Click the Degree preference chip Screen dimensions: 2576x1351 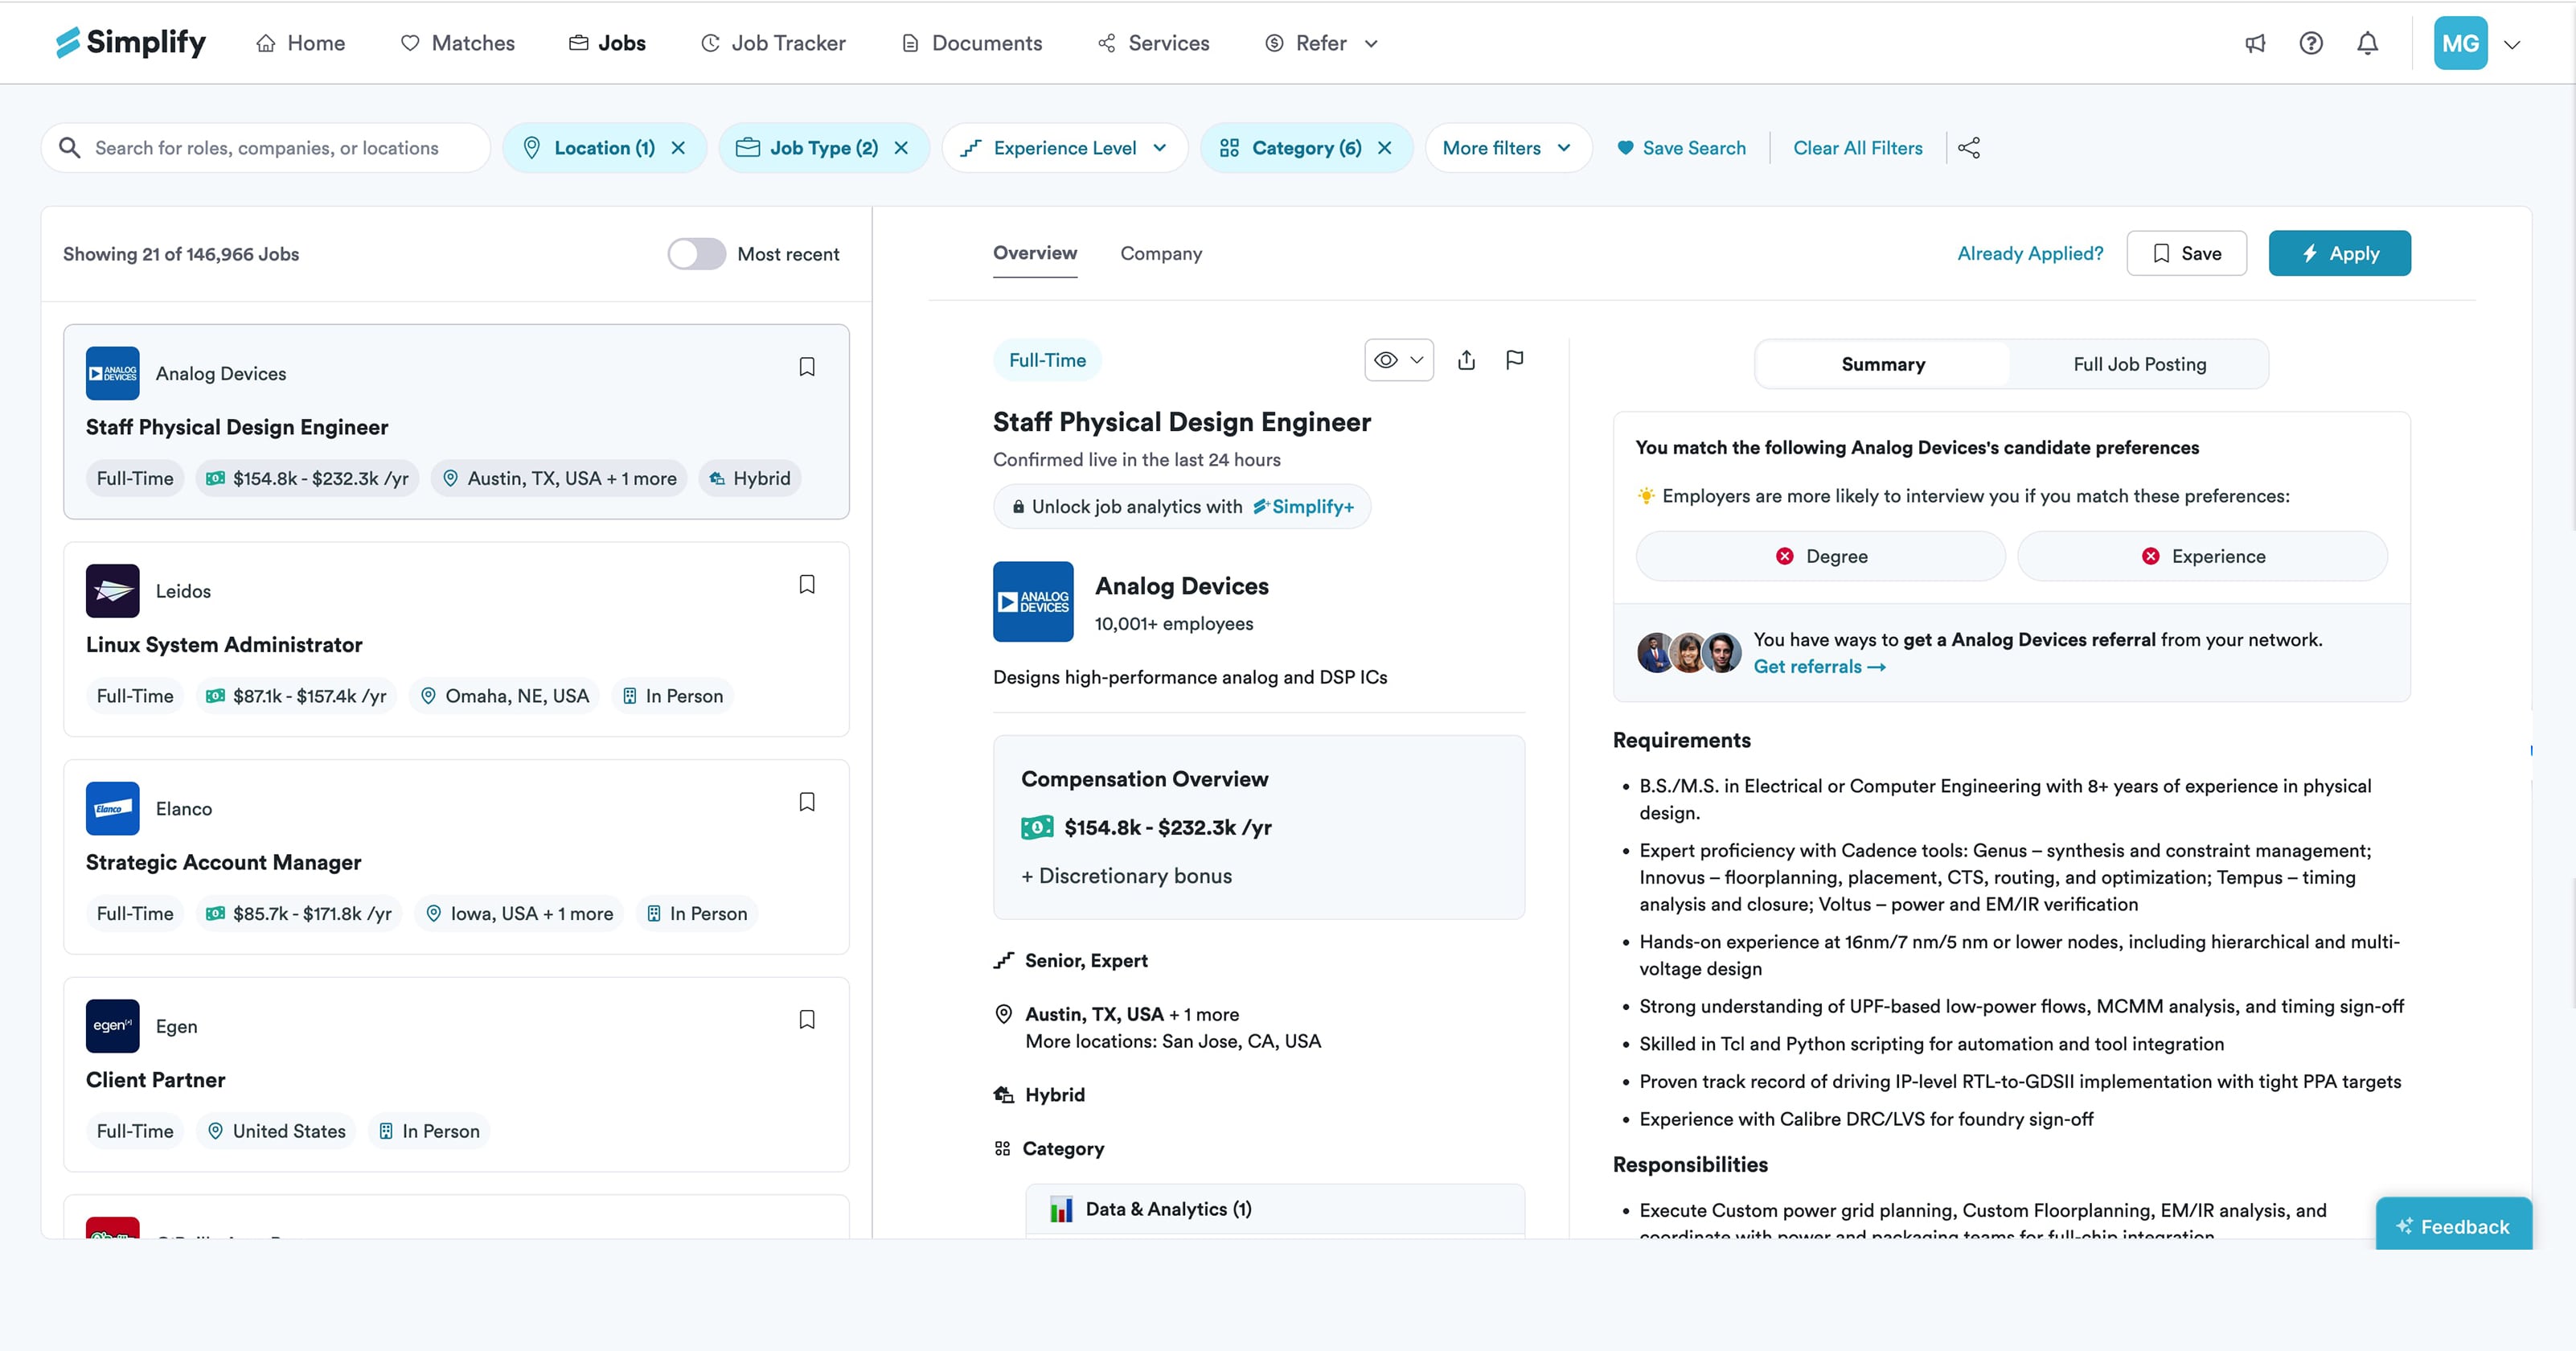(x=1820, y=556)
